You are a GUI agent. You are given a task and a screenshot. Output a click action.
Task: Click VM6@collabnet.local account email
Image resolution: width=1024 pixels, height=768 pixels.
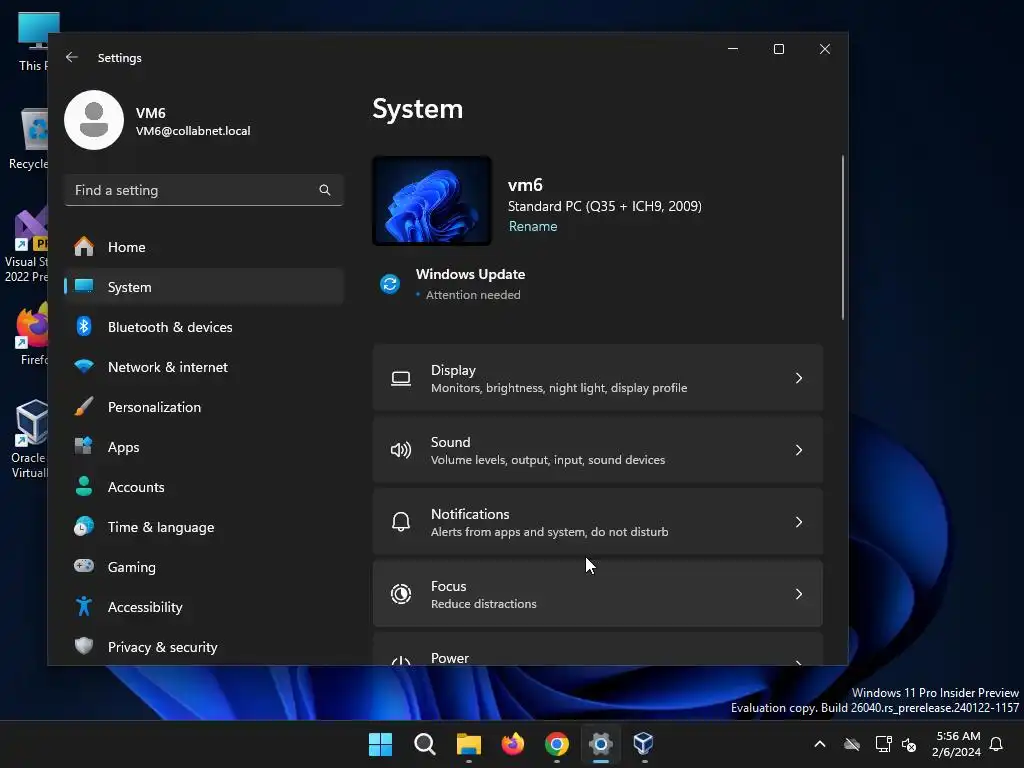point(193,131)
